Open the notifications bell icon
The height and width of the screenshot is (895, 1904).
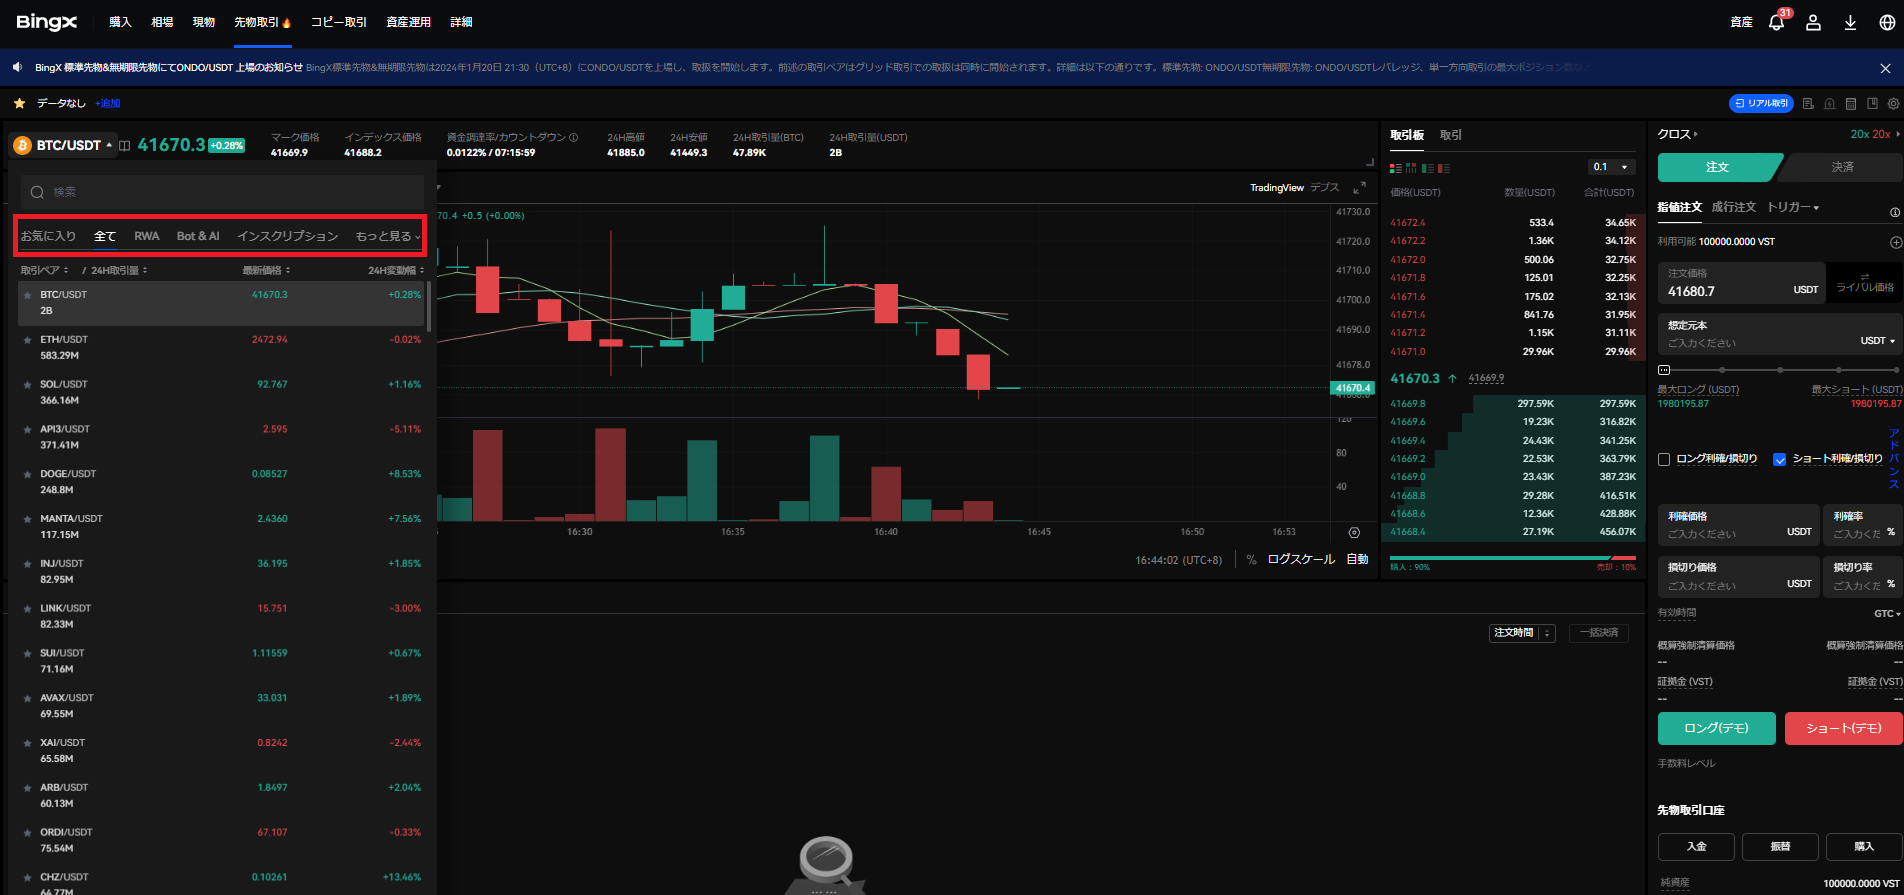pyautogui.click(x=1776, y=22)
